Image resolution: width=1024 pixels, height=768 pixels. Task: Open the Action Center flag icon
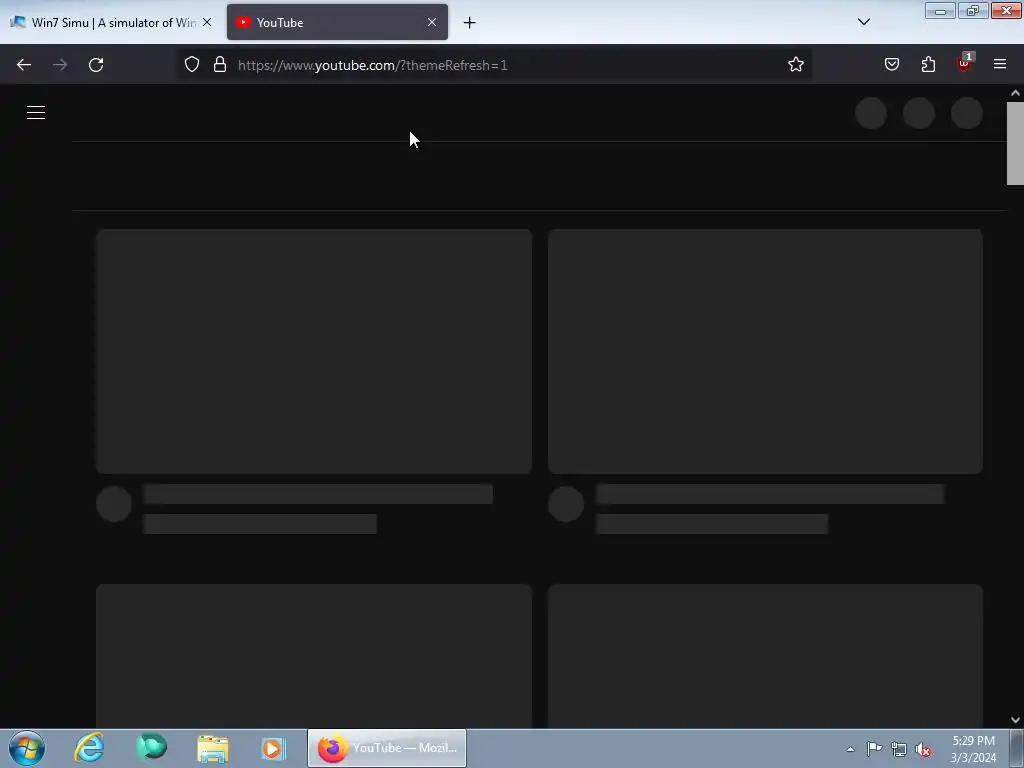tap(874, 749)
